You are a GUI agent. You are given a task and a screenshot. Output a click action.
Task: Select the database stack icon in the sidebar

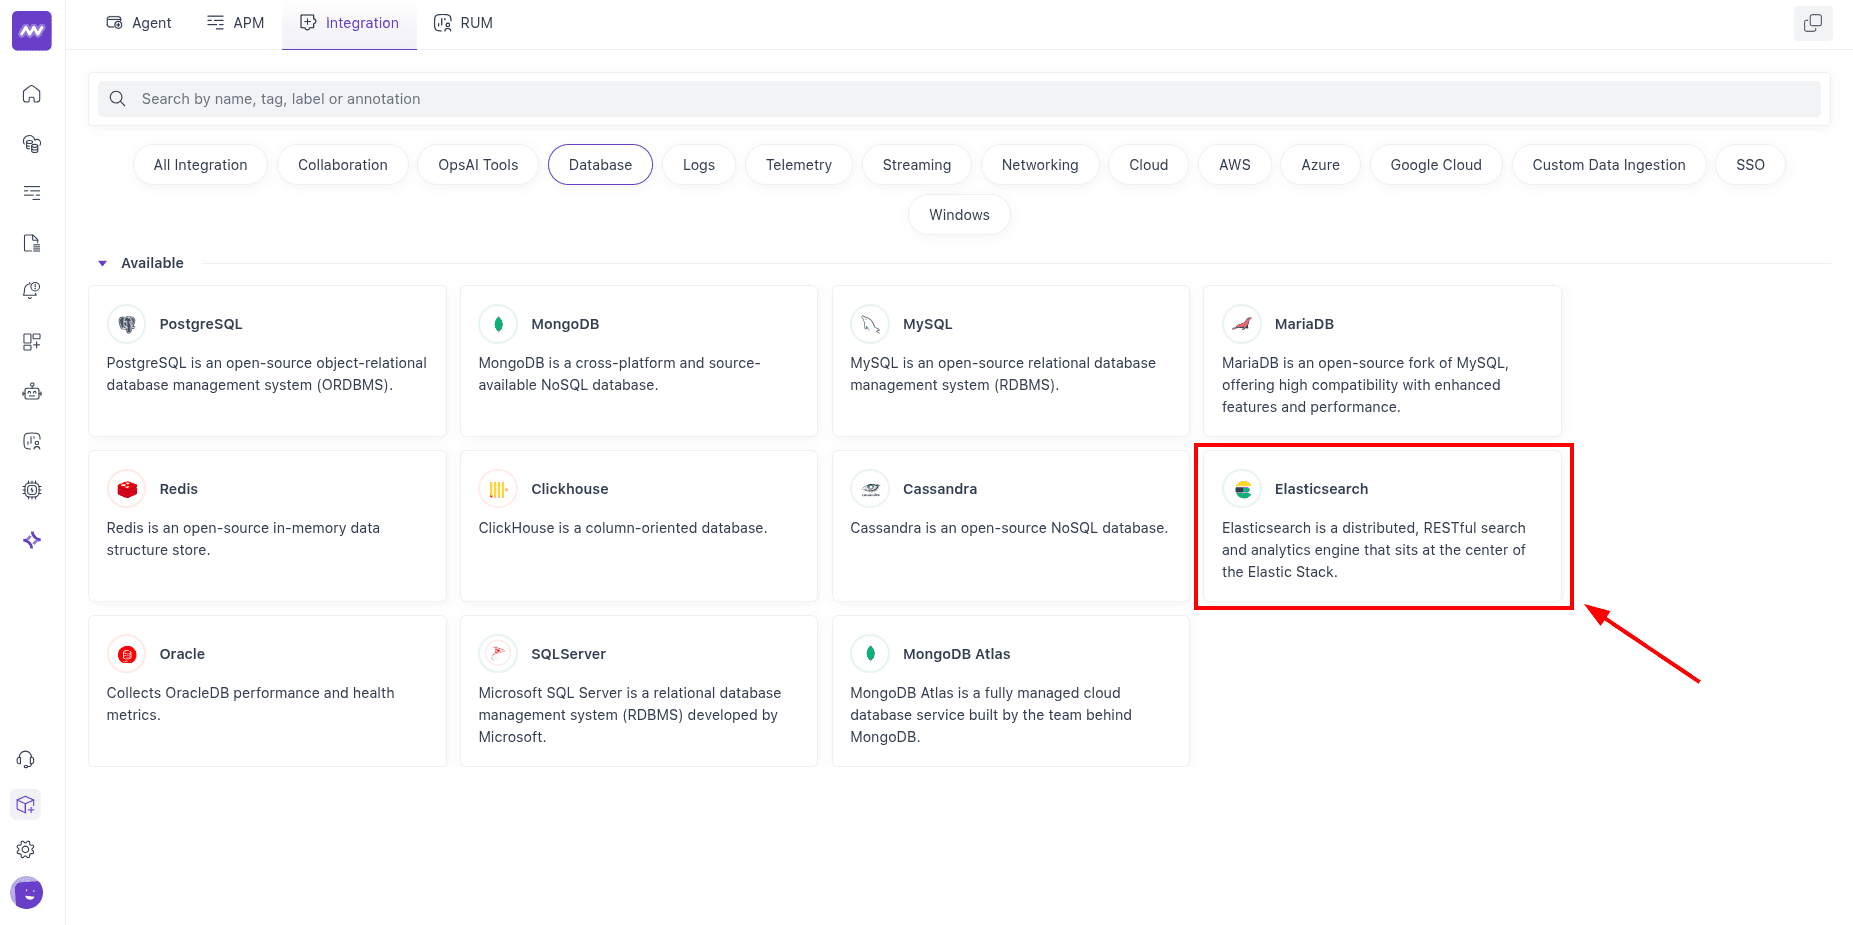31,144
